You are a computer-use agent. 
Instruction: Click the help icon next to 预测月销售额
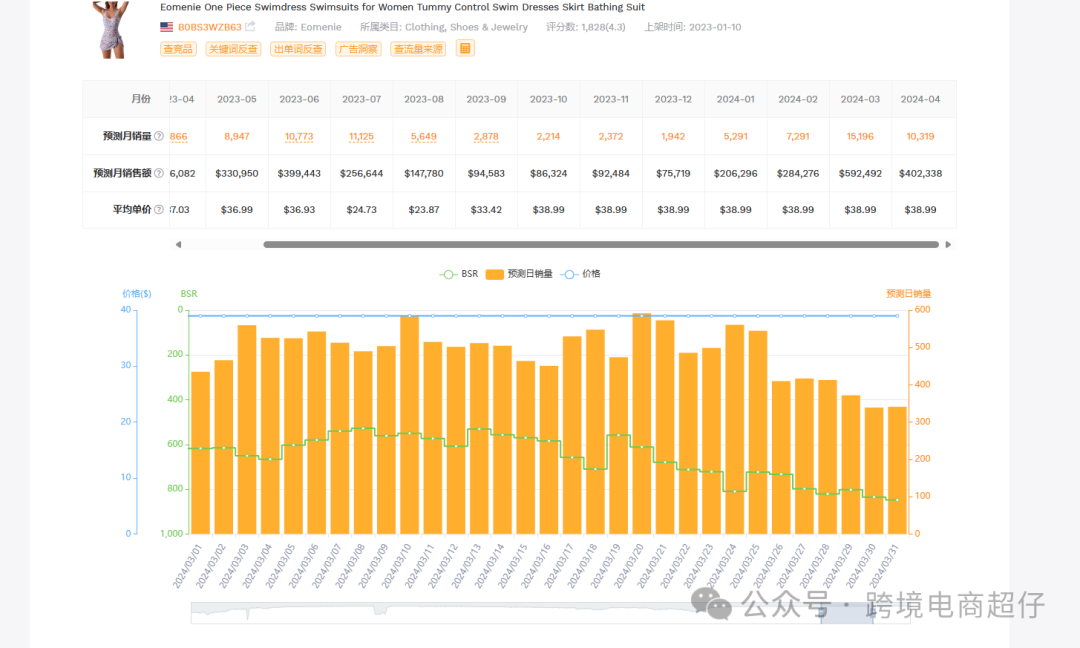coord(159,173)
